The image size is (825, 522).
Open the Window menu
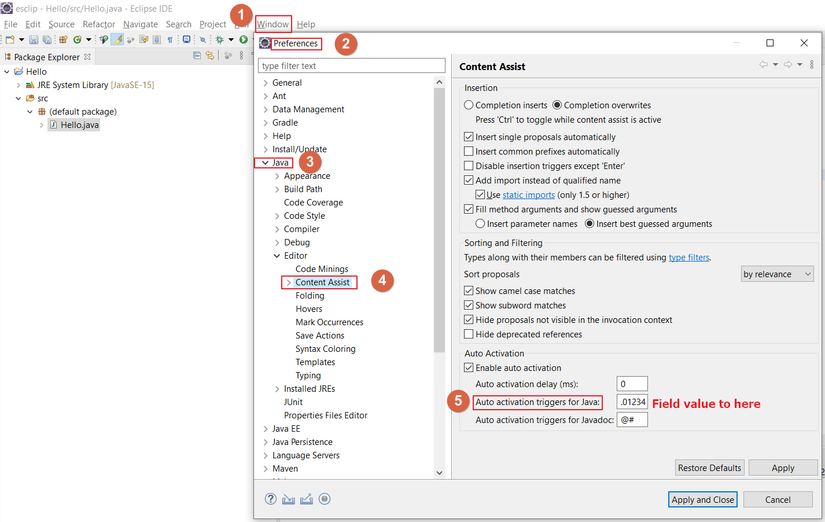pyautogui.click(x=273, y=24)
